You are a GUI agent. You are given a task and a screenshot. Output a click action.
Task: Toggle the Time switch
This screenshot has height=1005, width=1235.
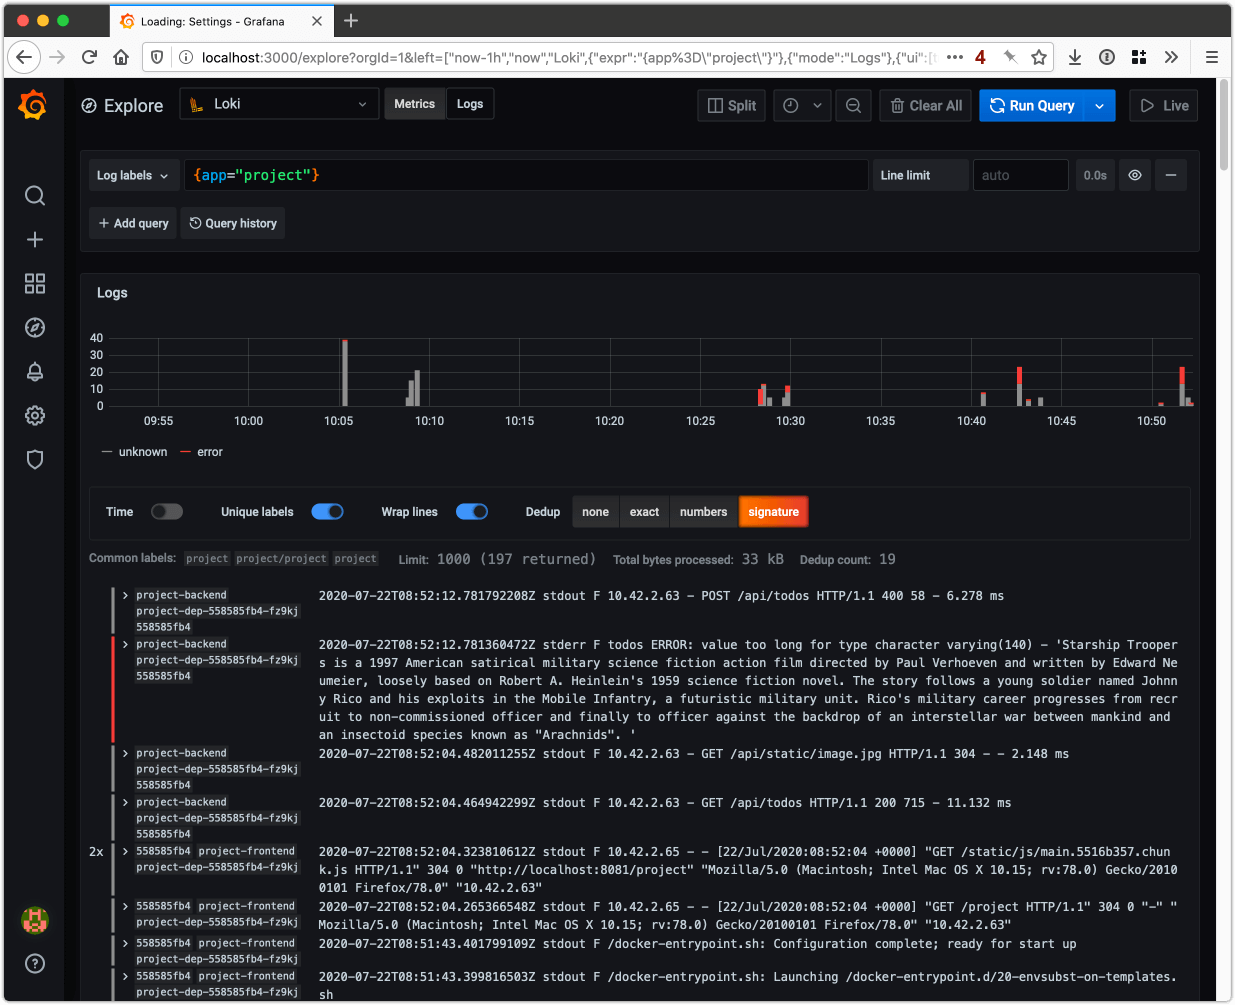click(167, 512)
